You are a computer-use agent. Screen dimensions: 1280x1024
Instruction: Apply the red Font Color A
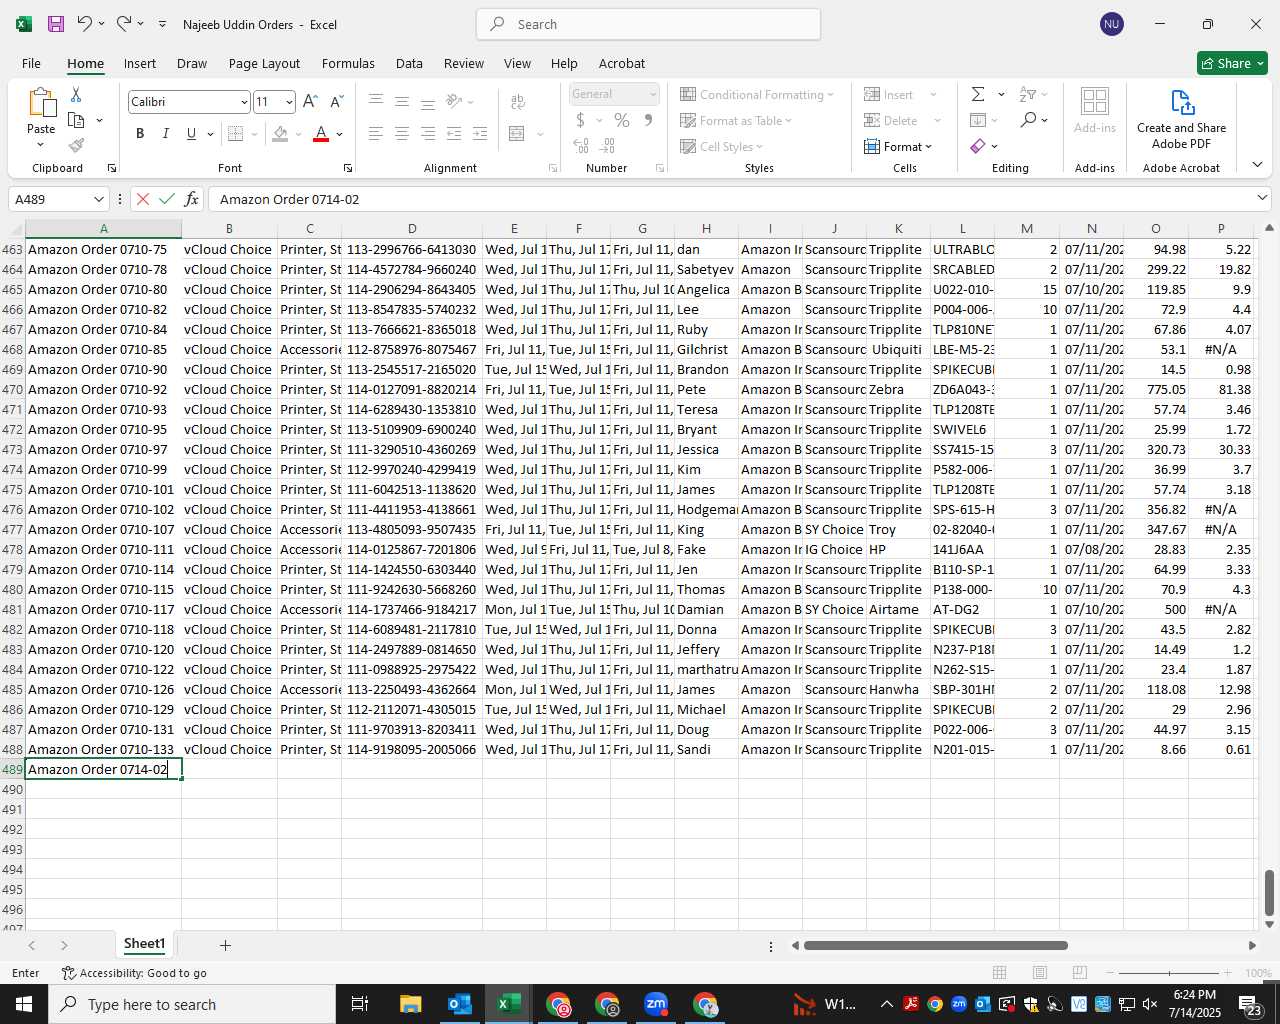tap(321, 133)
